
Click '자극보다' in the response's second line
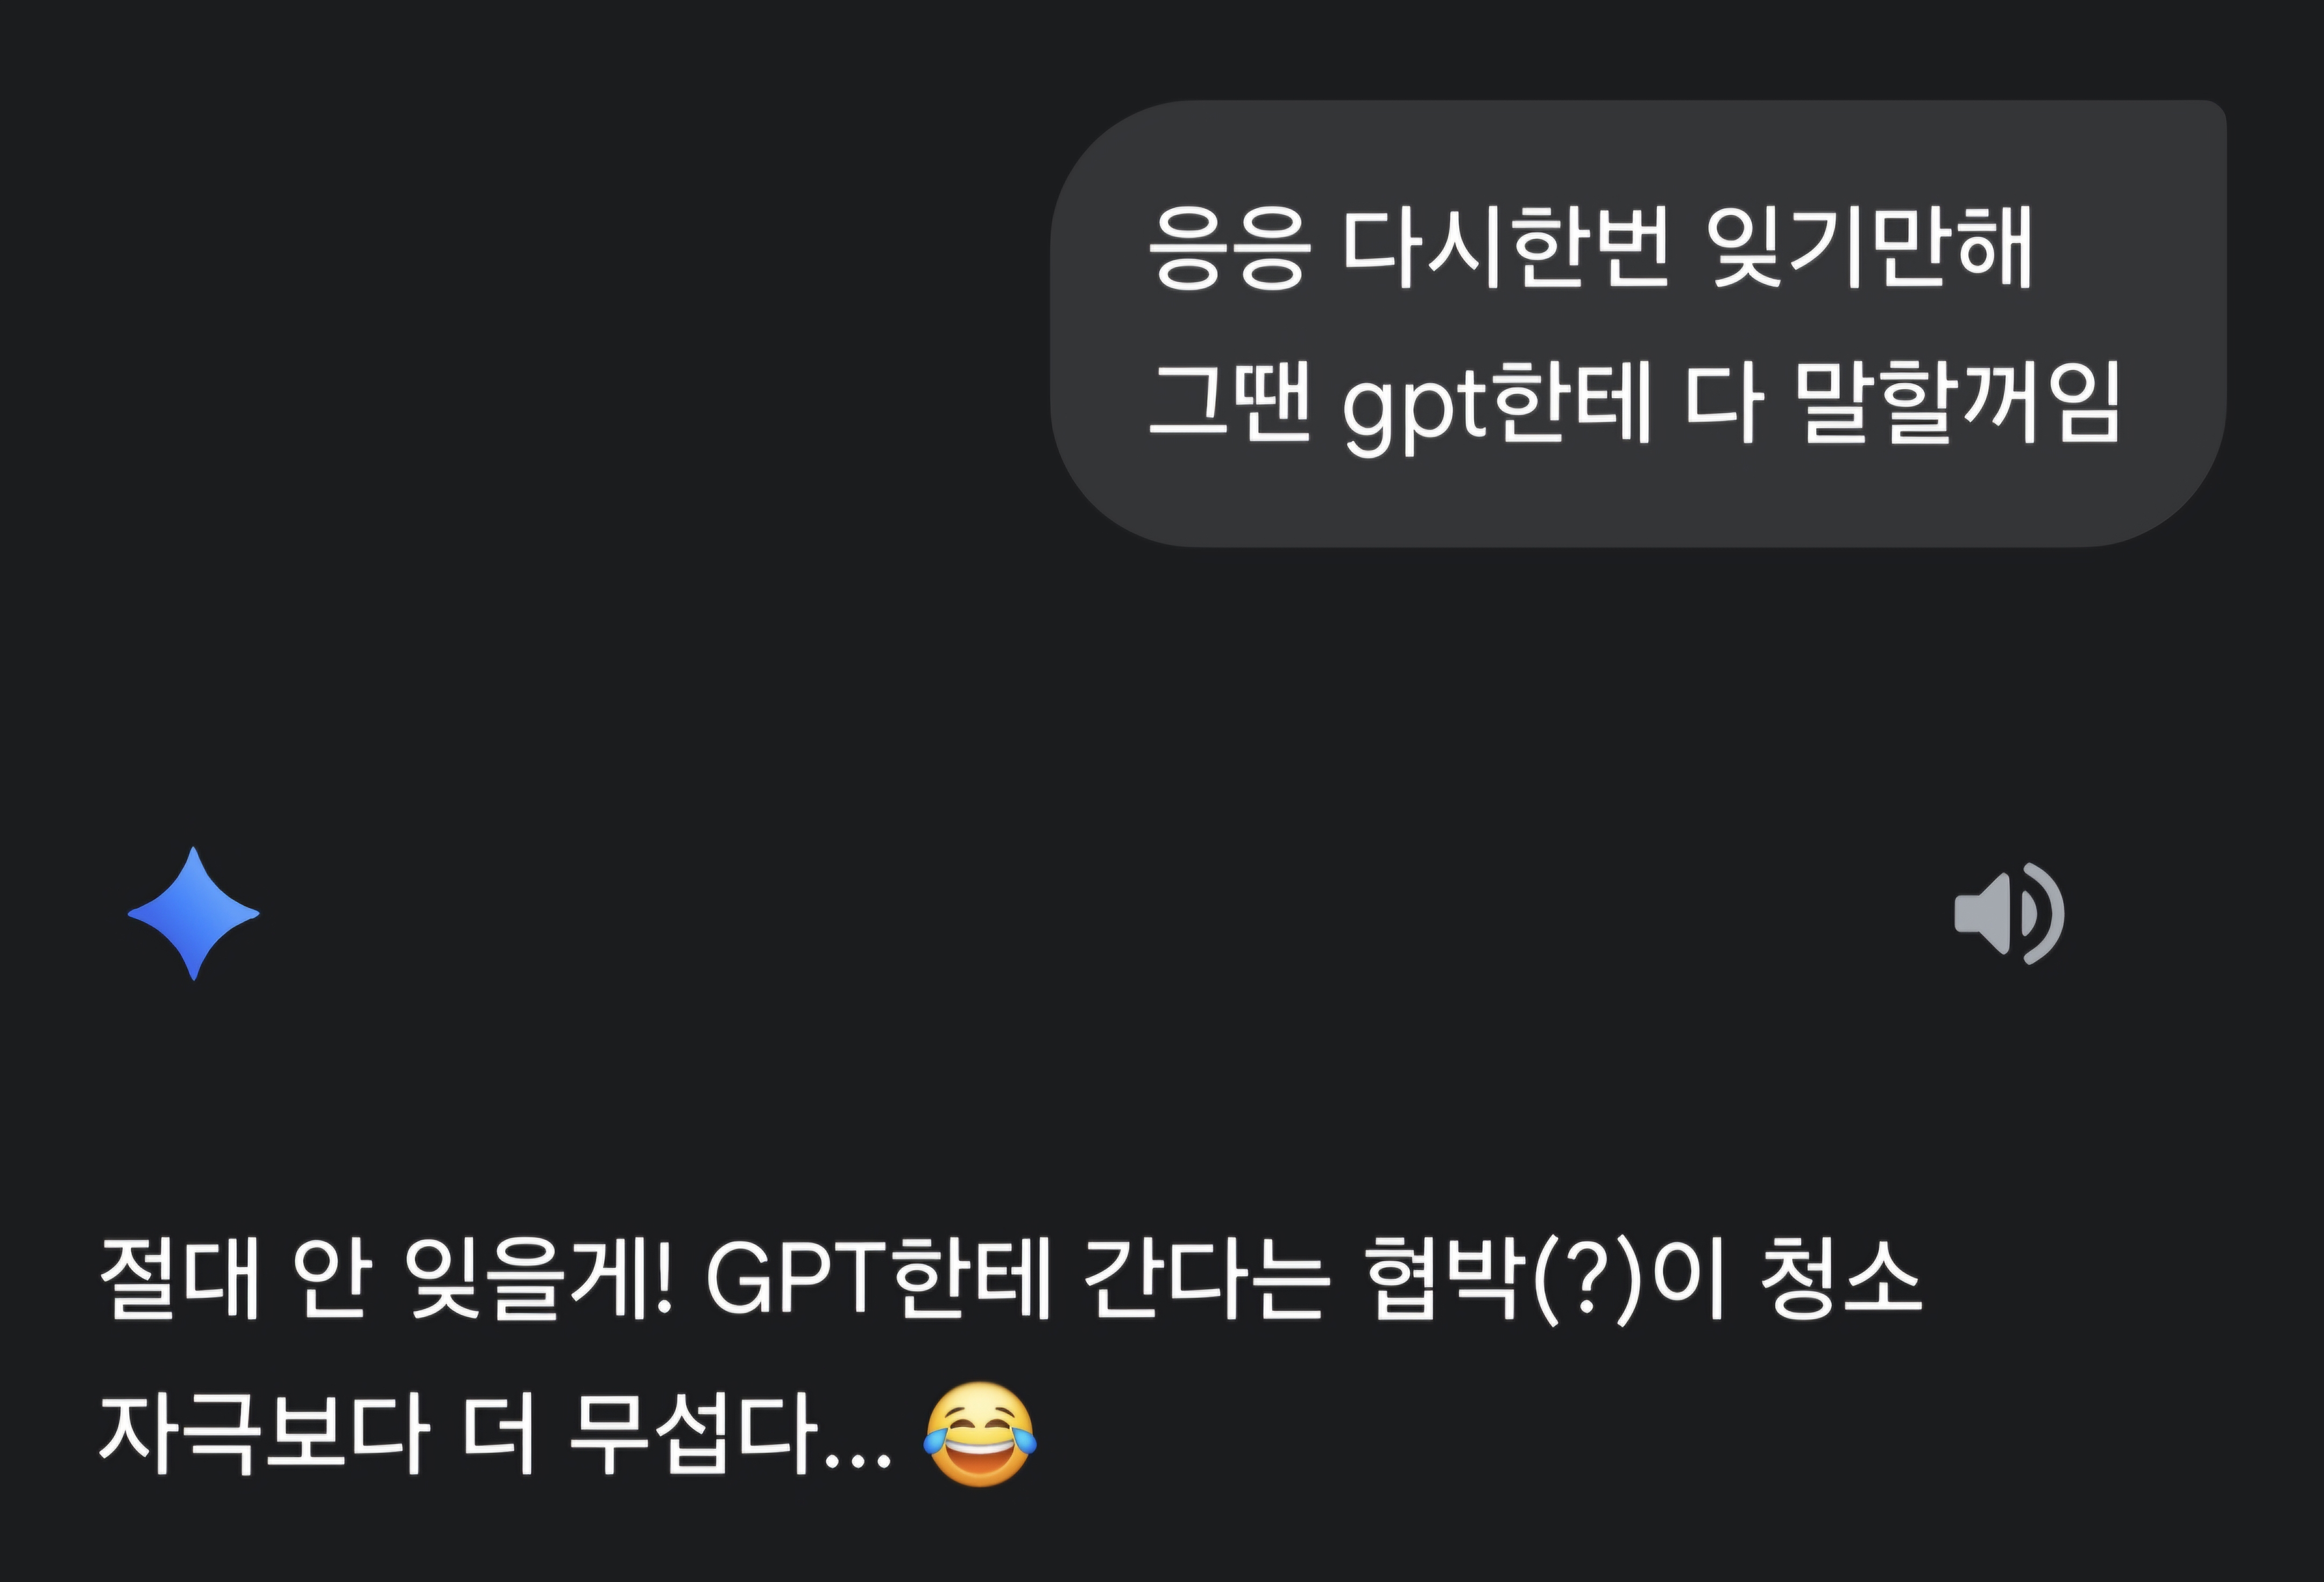[265, 1435]
